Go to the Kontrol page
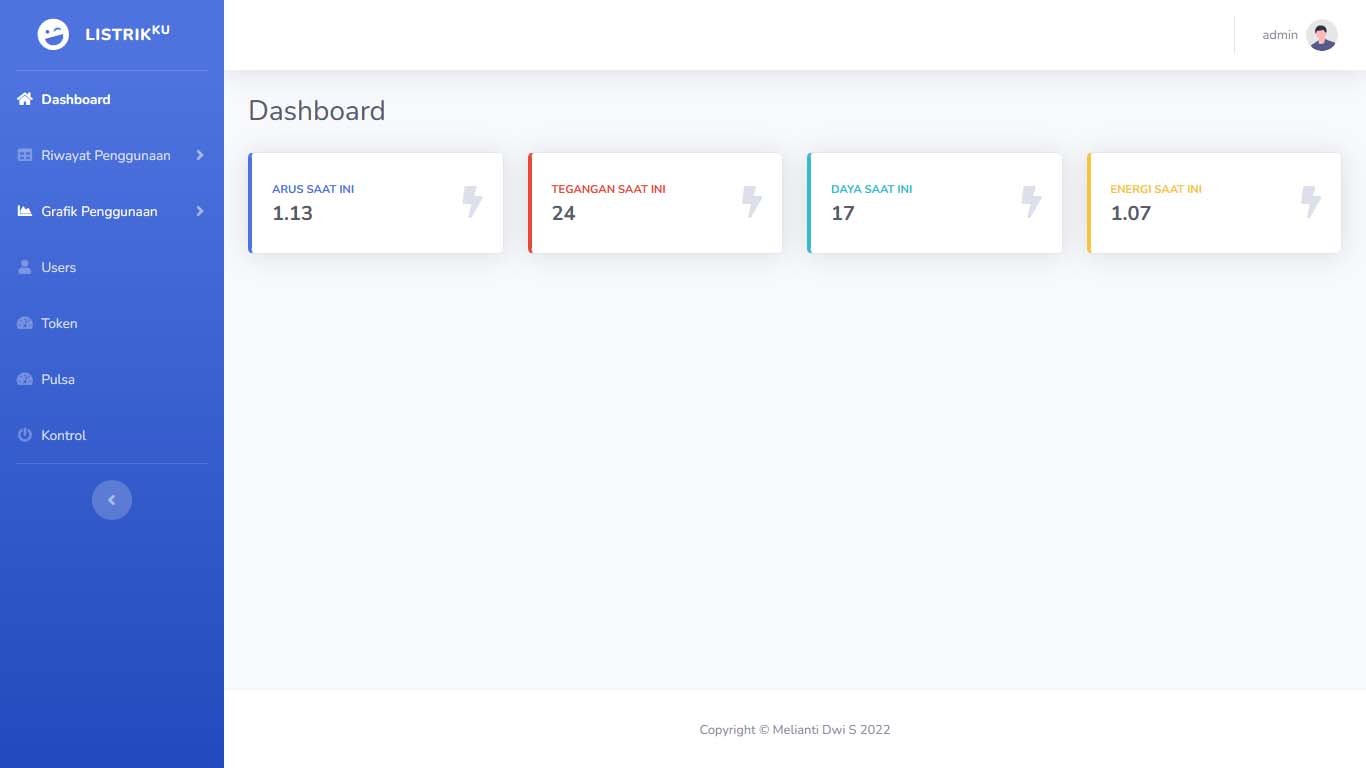This screenshot has width=1366, height=768. (x=64, y=435)
